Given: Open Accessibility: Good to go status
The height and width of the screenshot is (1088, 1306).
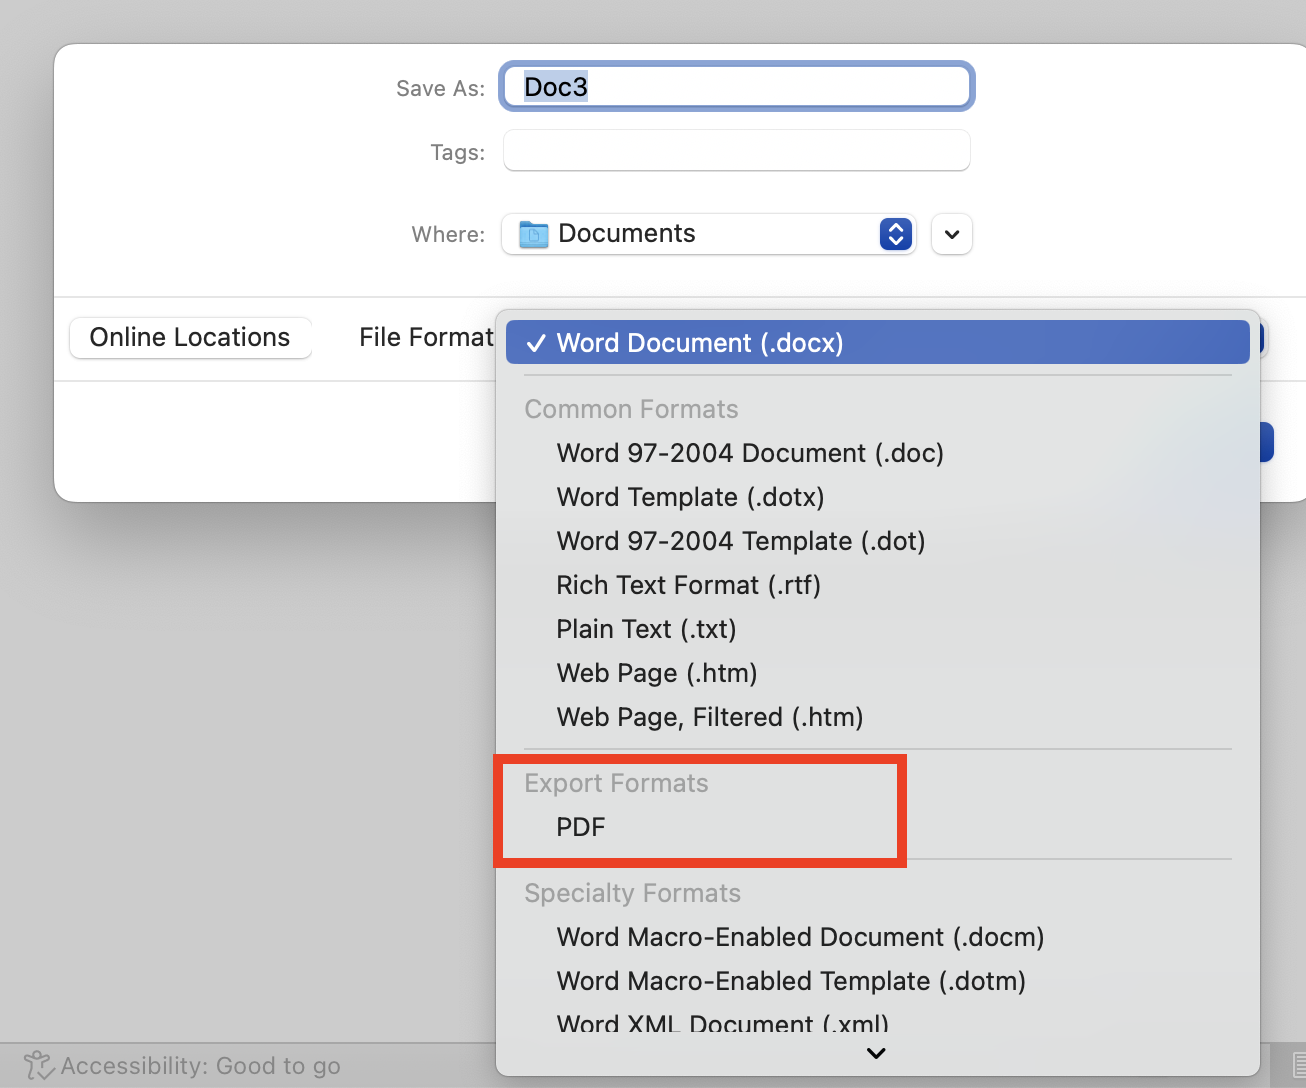Looking at the screenshot, I should tap(182, 1066).
